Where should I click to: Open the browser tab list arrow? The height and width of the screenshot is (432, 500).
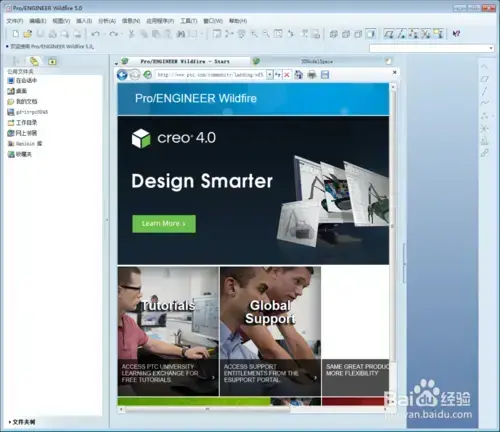click(116, 63)
